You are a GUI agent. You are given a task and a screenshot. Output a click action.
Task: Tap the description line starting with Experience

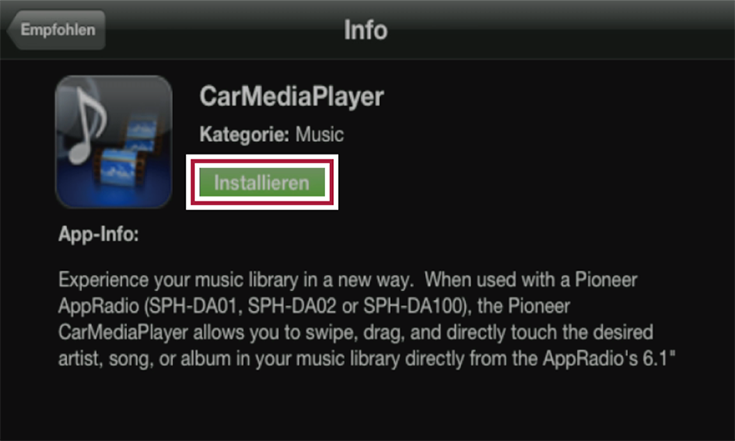point(348,280)
